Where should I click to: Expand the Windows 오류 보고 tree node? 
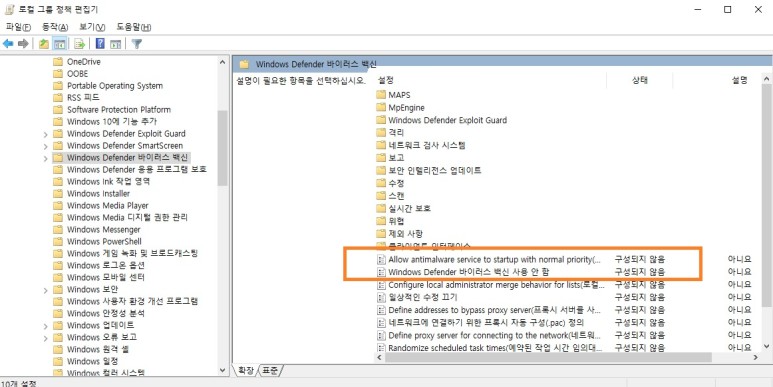(x=45, y=337)
